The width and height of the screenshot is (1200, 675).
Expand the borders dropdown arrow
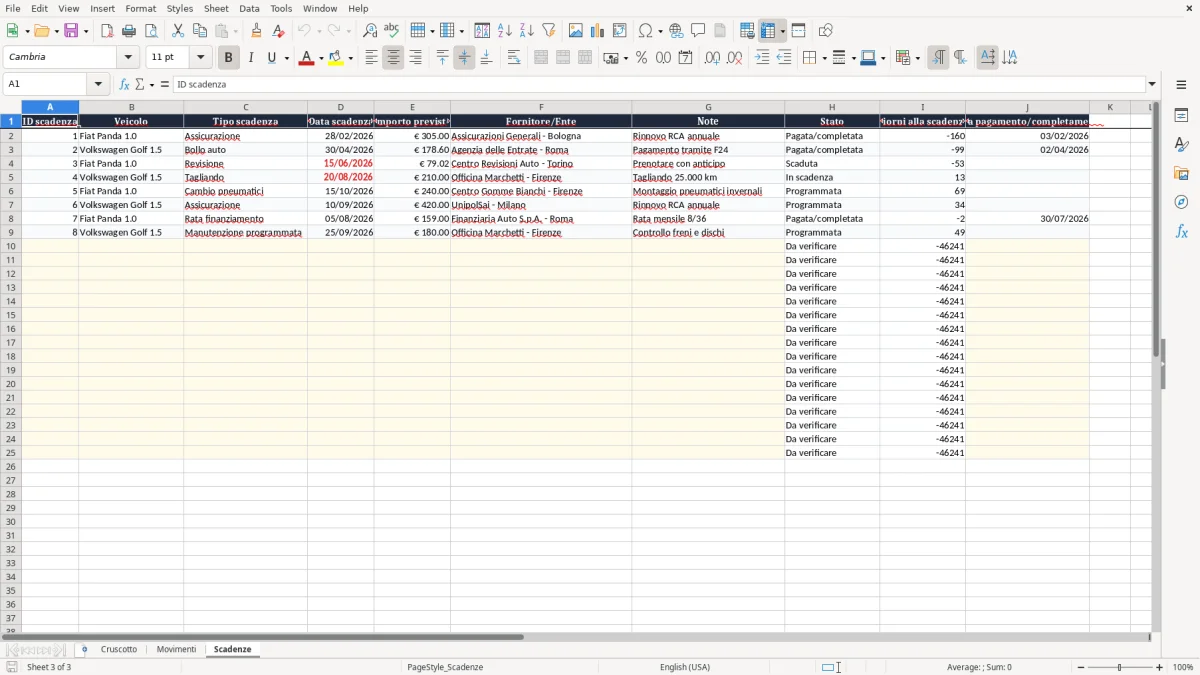click(824, 58)
